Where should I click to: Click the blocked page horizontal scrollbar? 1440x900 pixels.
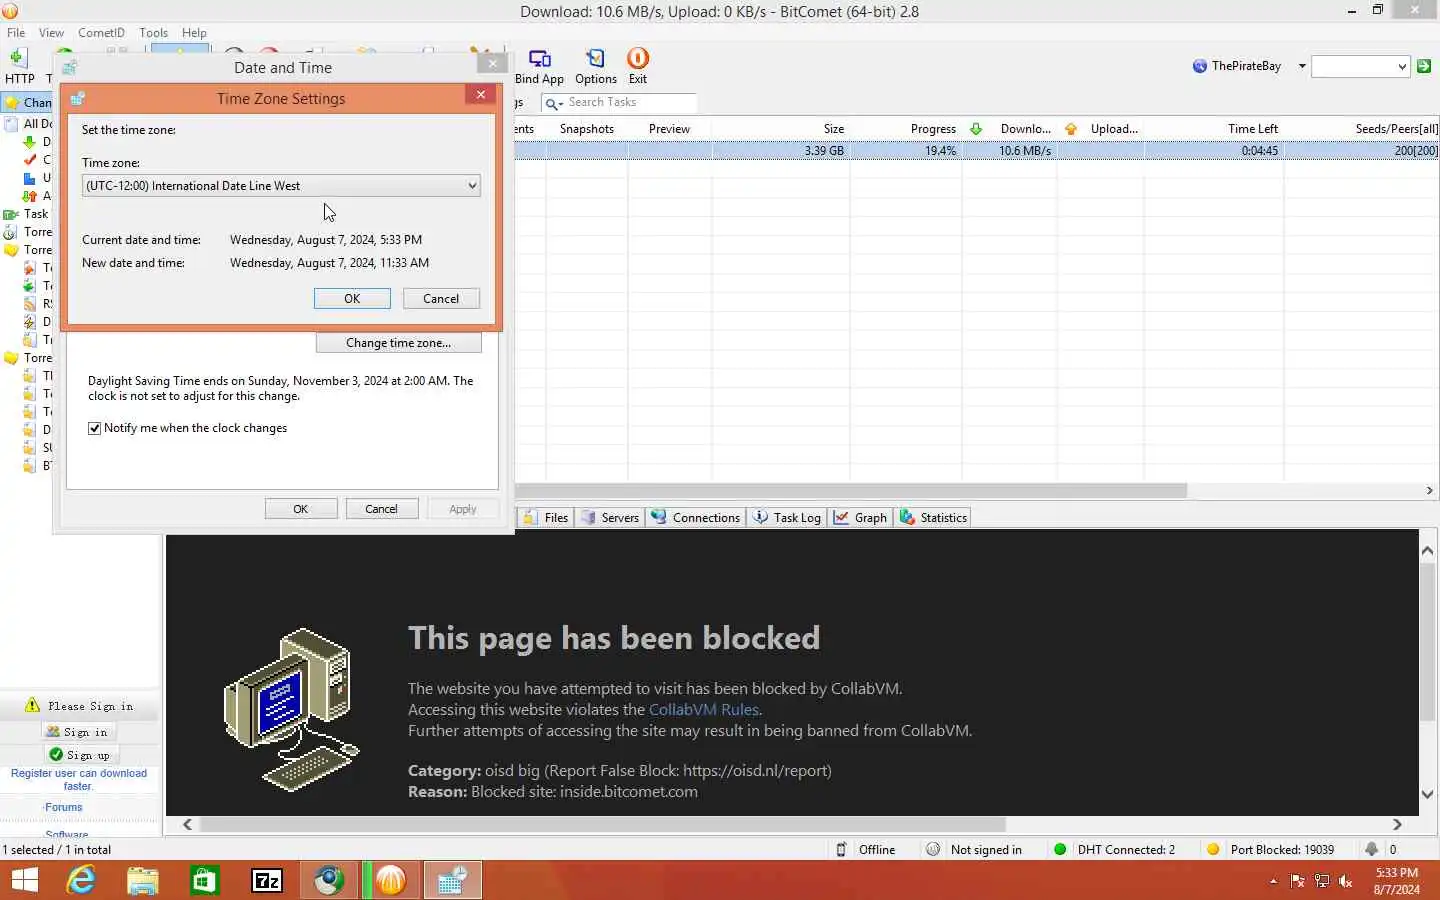coord(602,825)
